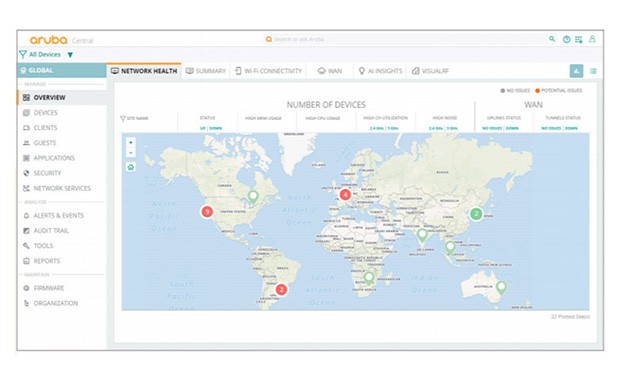620x388 pixels.
Task: Click the green cluster marker showing 2
Action: [x=476, y=214]
